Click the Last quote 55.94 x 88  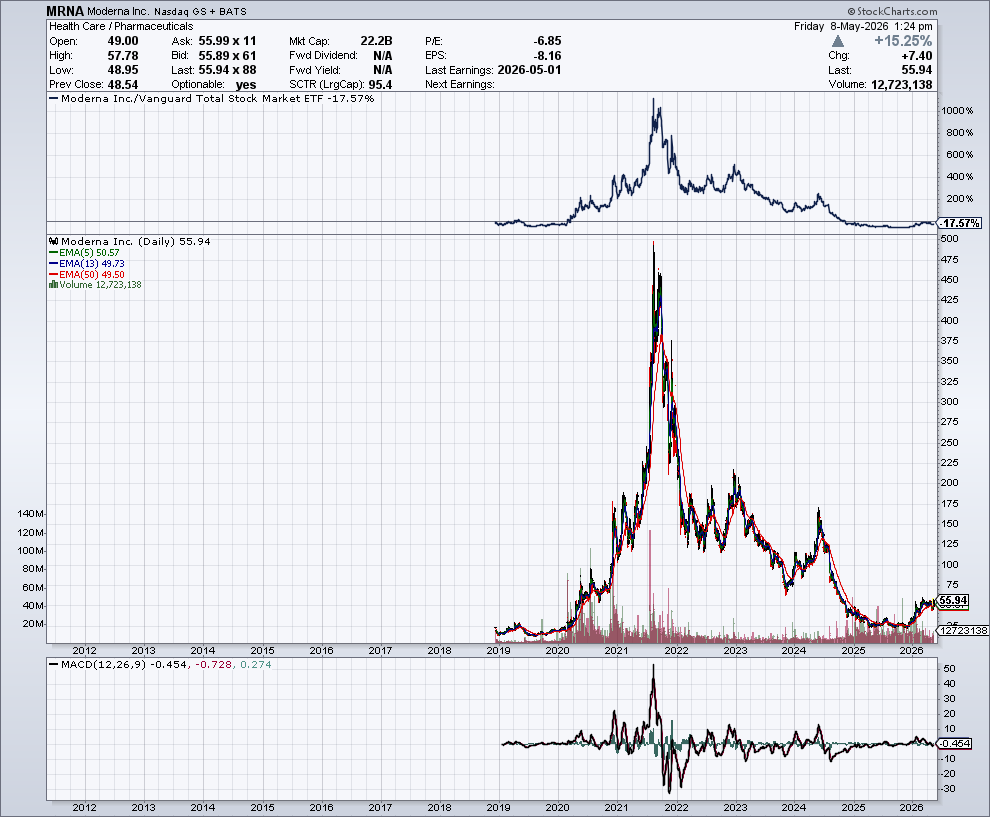[x=227, y=70]
